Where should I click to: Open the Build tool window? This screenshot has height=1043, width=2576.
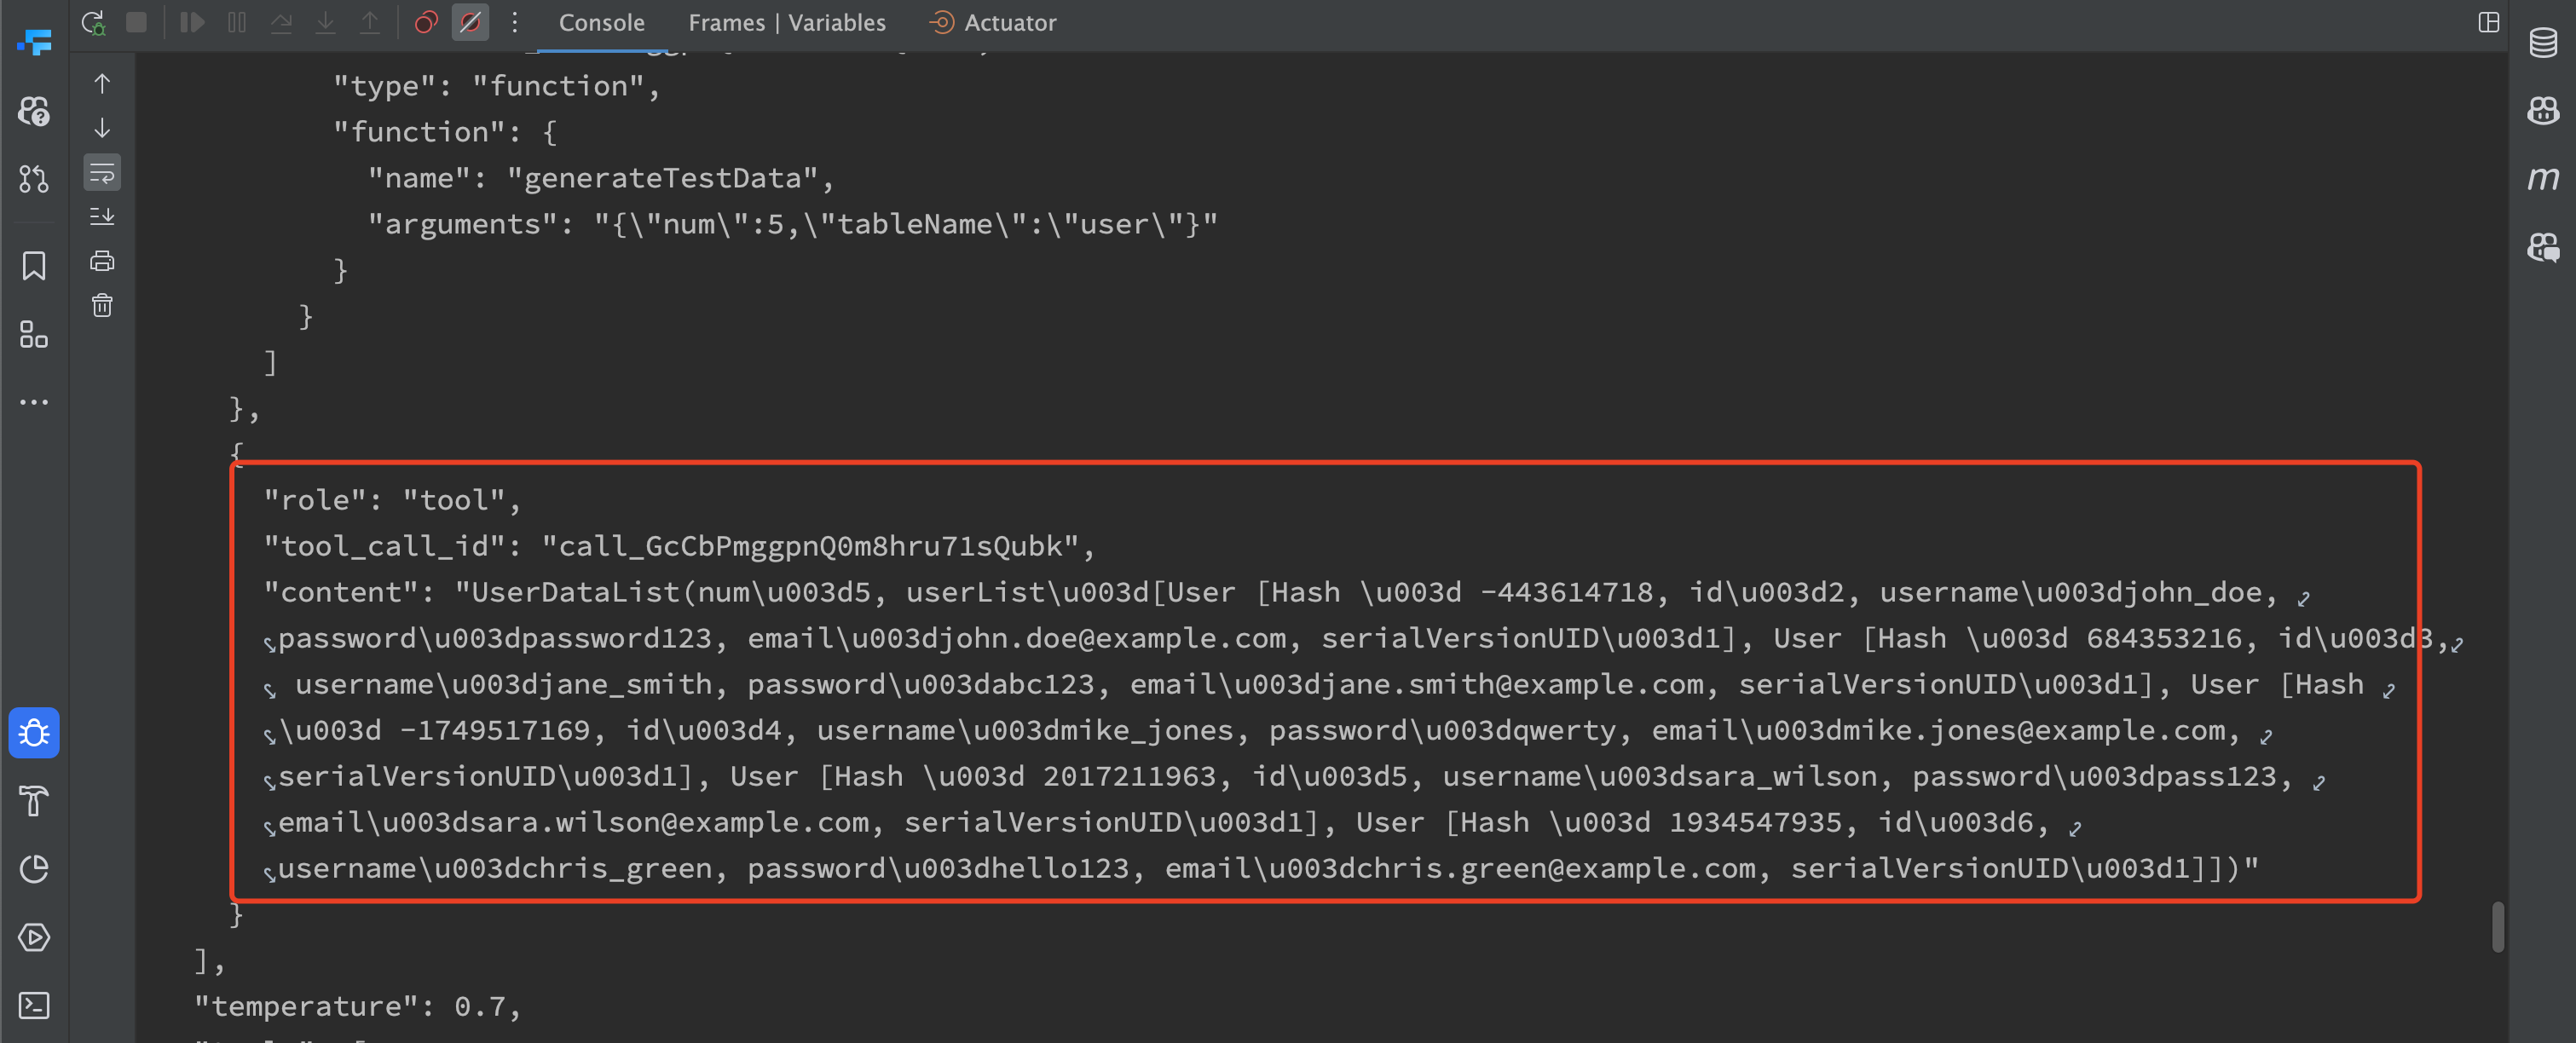pyautogui.click(x=34, y=801)
